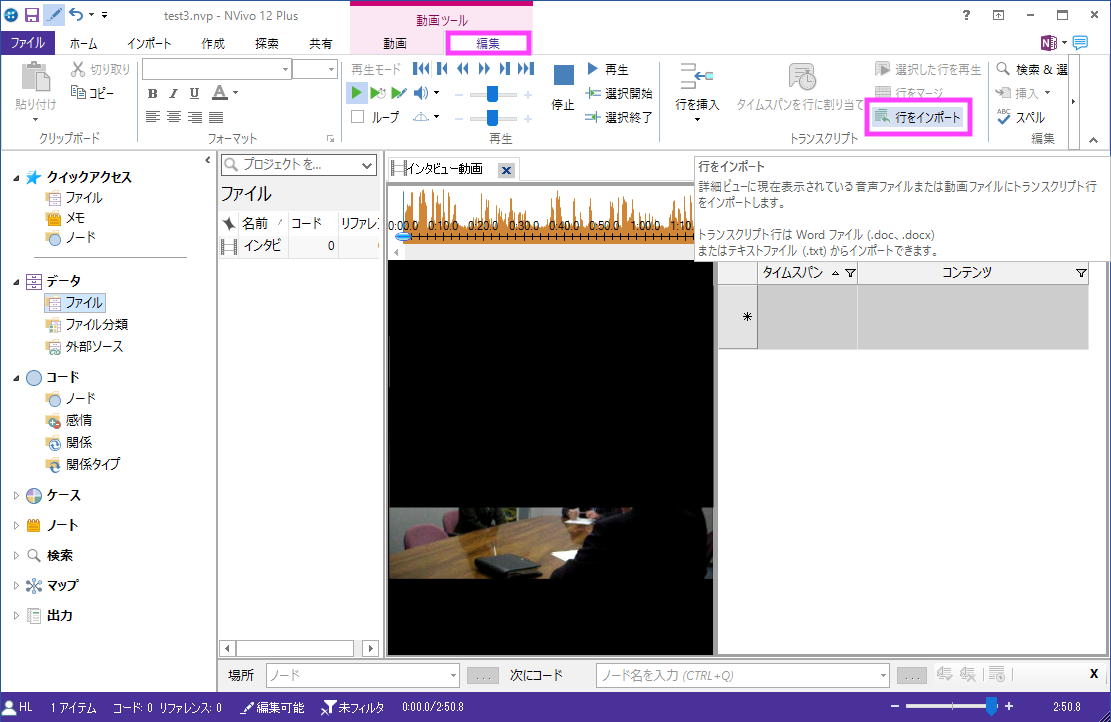Image resolution: width=1111 pixels, height=722 pixels.
Task: Click the プロジェクトを search field
Action: click(298, 164)
